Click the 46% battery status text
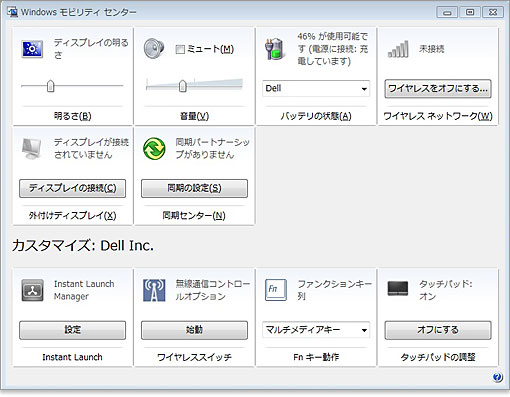Viewport: 510px width, 397px height. pyautogui.click(x=333, y=49)
